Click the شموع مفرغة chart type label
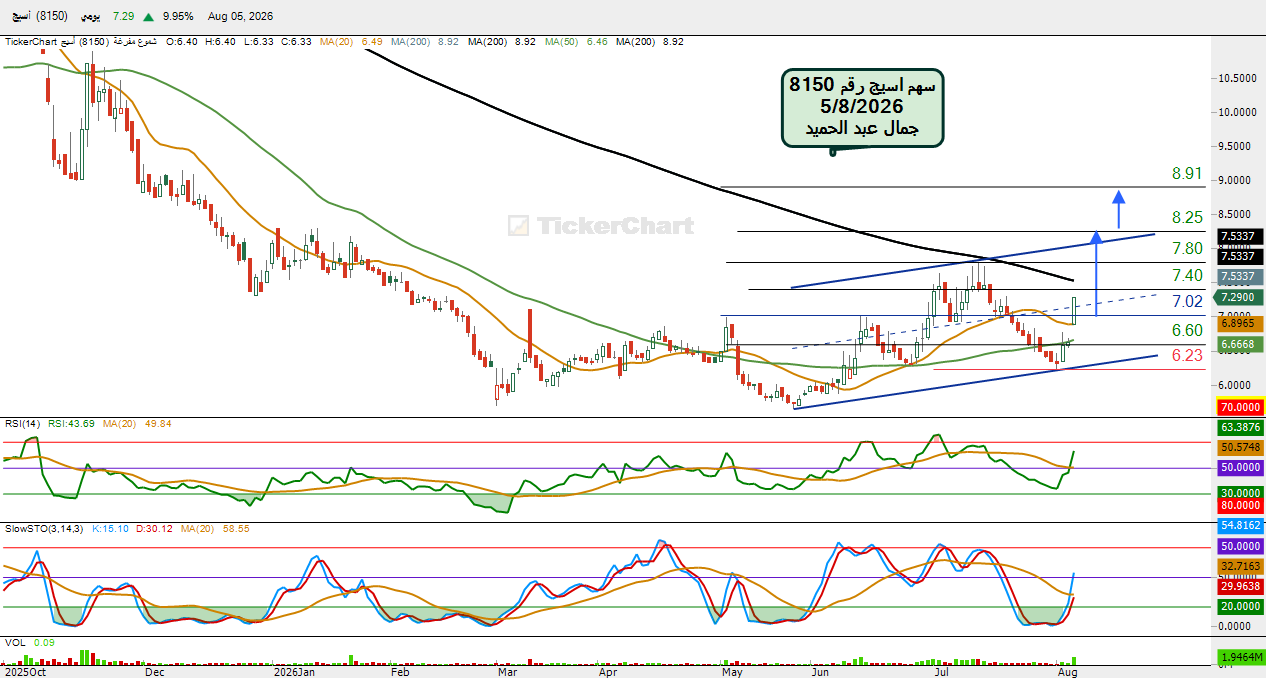 coord(135,42)
